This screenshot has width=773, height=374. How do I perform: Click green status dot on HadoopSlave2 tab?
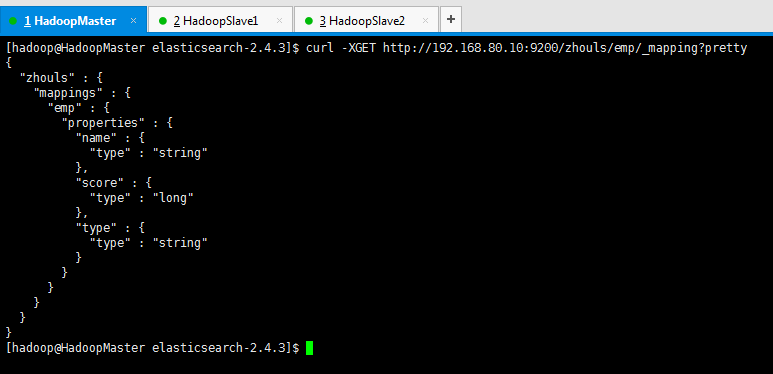[x=309, y=21]
